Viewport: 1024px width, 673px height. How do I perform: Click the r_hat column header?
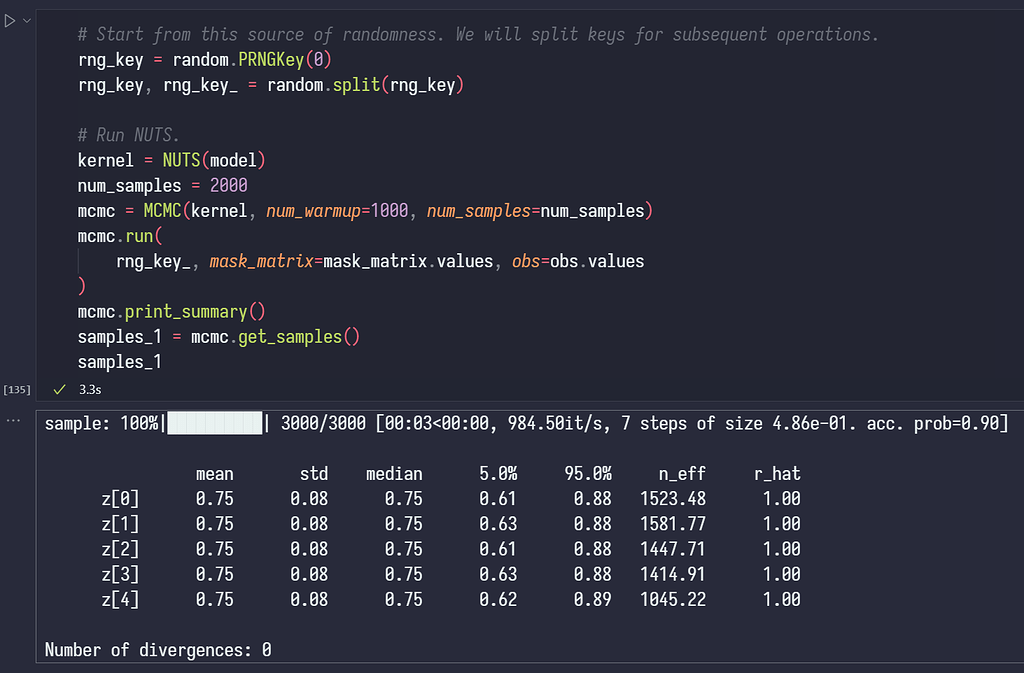click(x=776, y=473)
